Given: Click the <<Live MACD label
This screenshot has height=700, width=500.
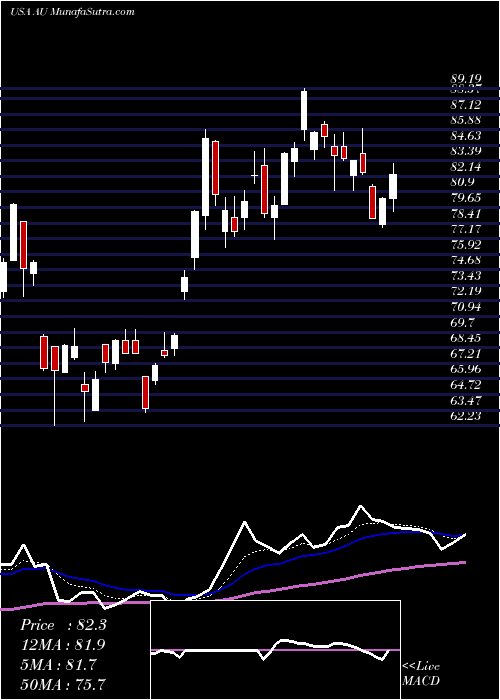Looking at the screenshot, I should [x=421, y=674].
